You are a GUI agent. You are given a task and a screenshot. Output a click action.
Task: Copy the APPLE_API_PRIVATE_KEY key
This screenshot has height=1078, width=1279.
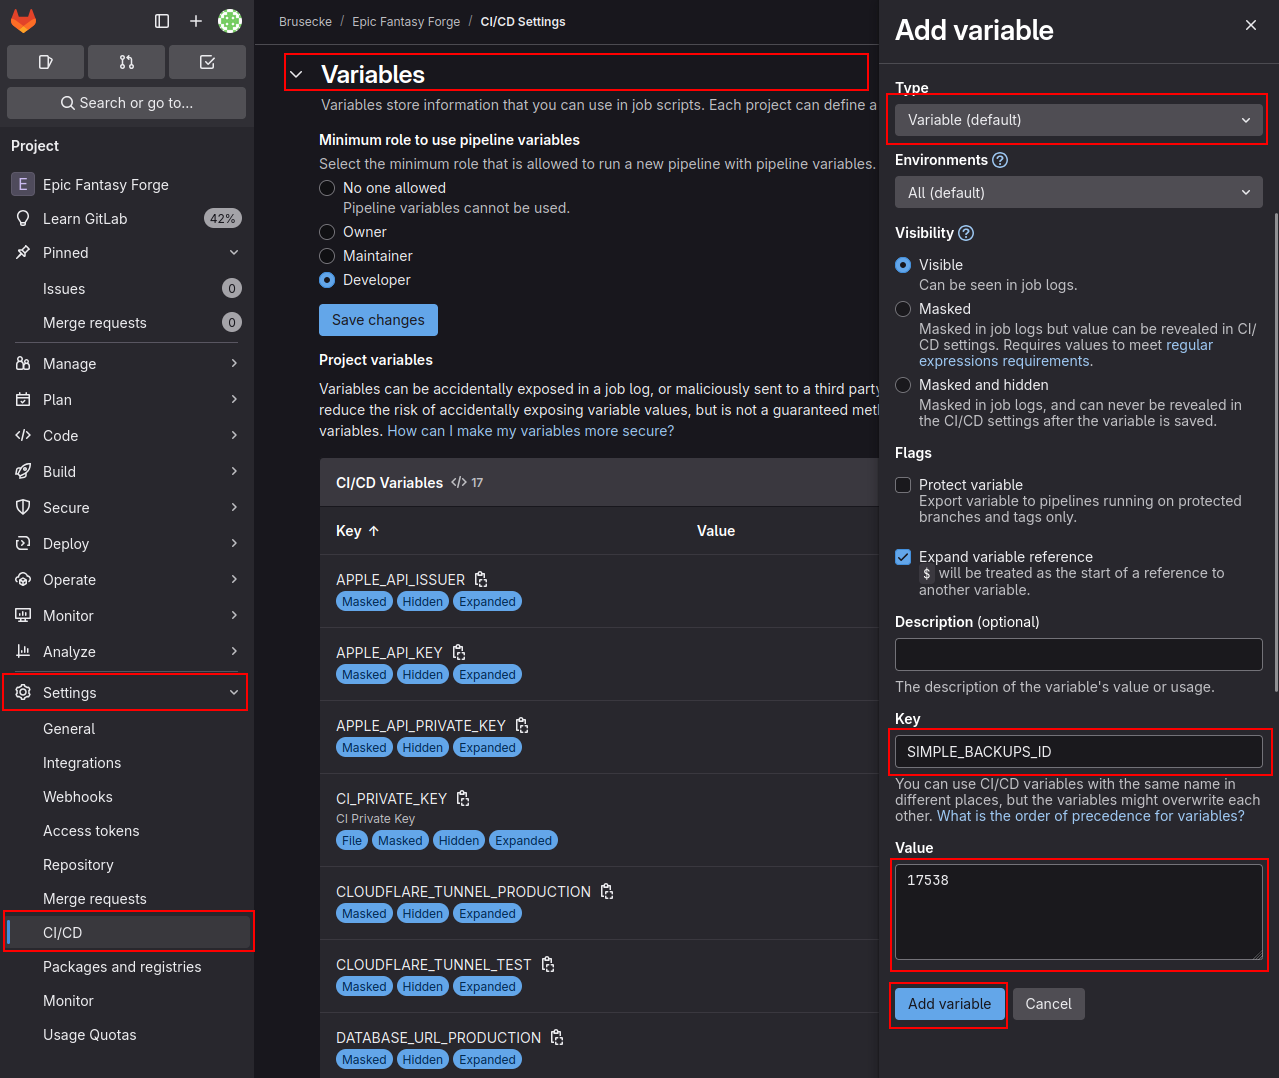pos(522,726)
